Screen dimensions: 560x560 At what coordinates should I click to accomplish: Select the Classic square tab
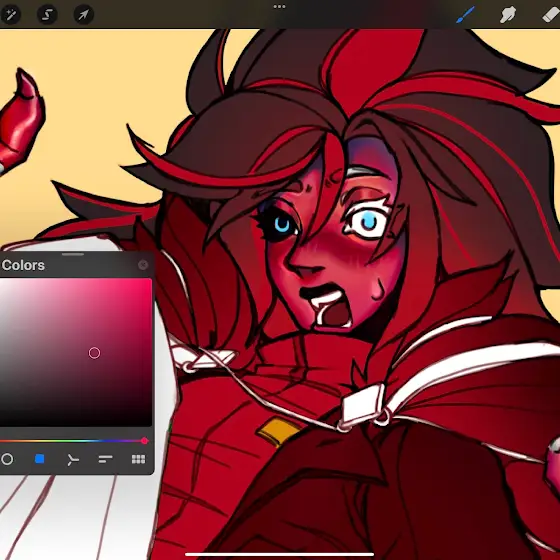(40, 459)
